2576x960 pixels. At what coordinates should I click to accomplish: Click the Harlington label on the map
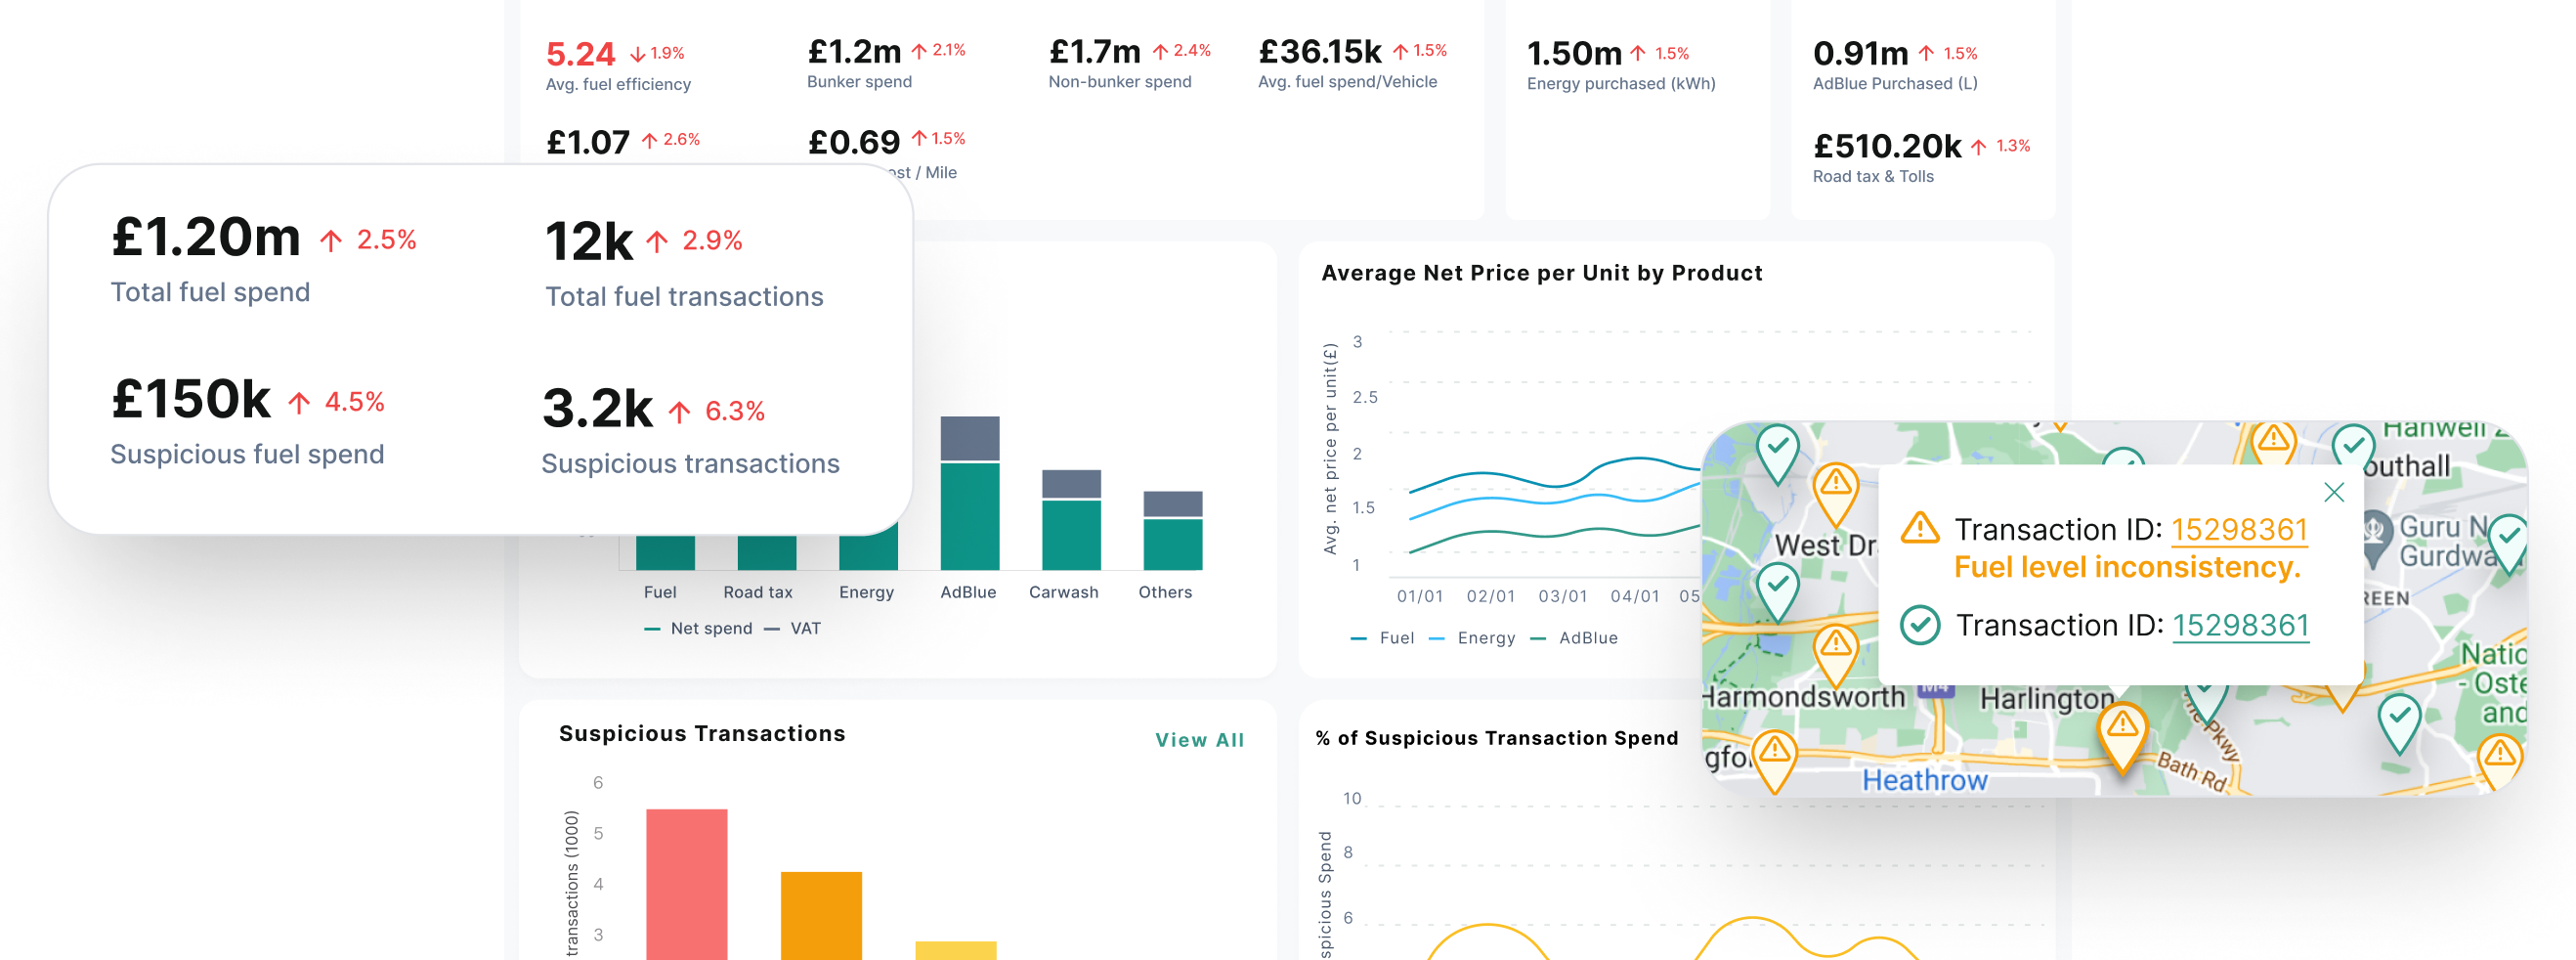pyautogui.click(x=2046, y=698)
